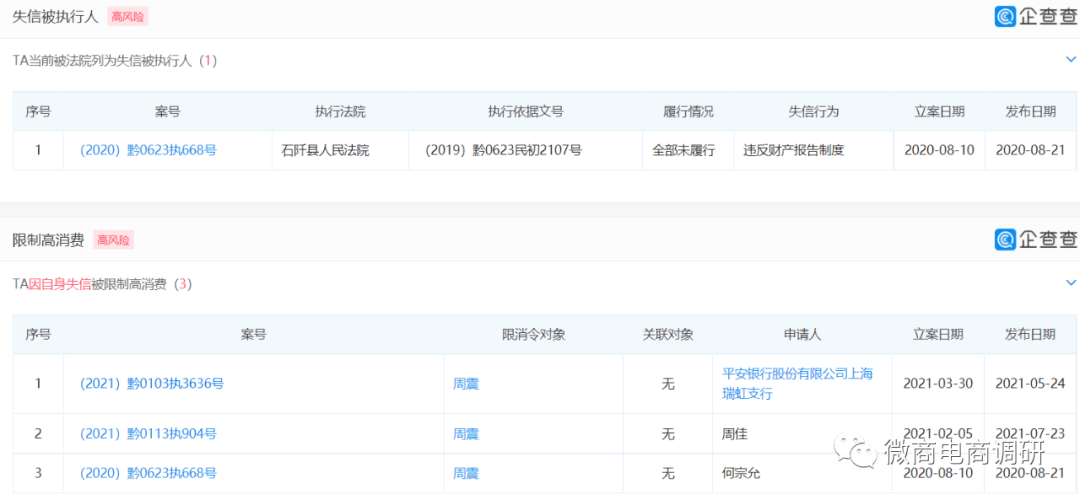This screenshot has height=500, width=1080.
Task: Click the 高风险 tag beside 限制高消费
Action: pyautogui.click(x=113, y=240)
